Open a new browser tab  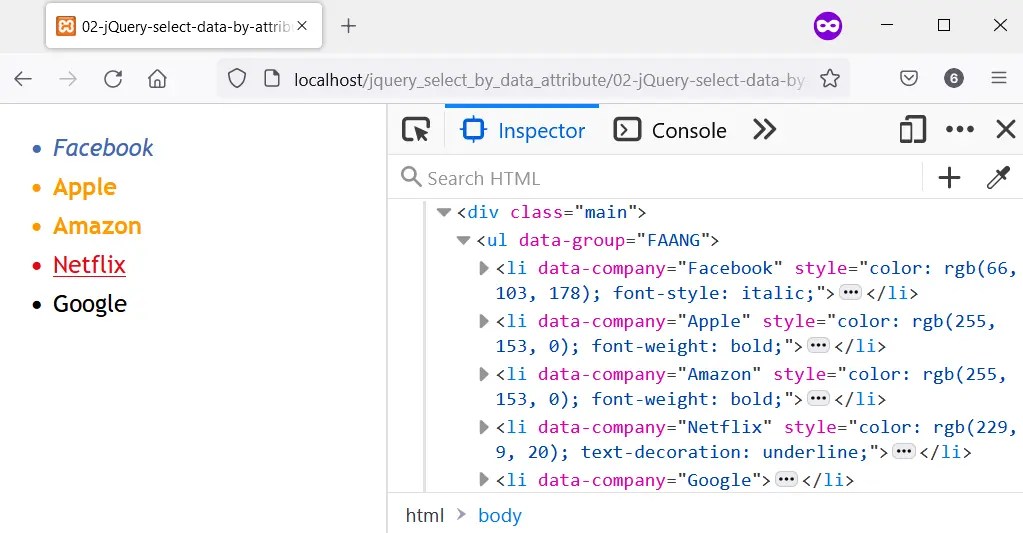coord(348,26)
